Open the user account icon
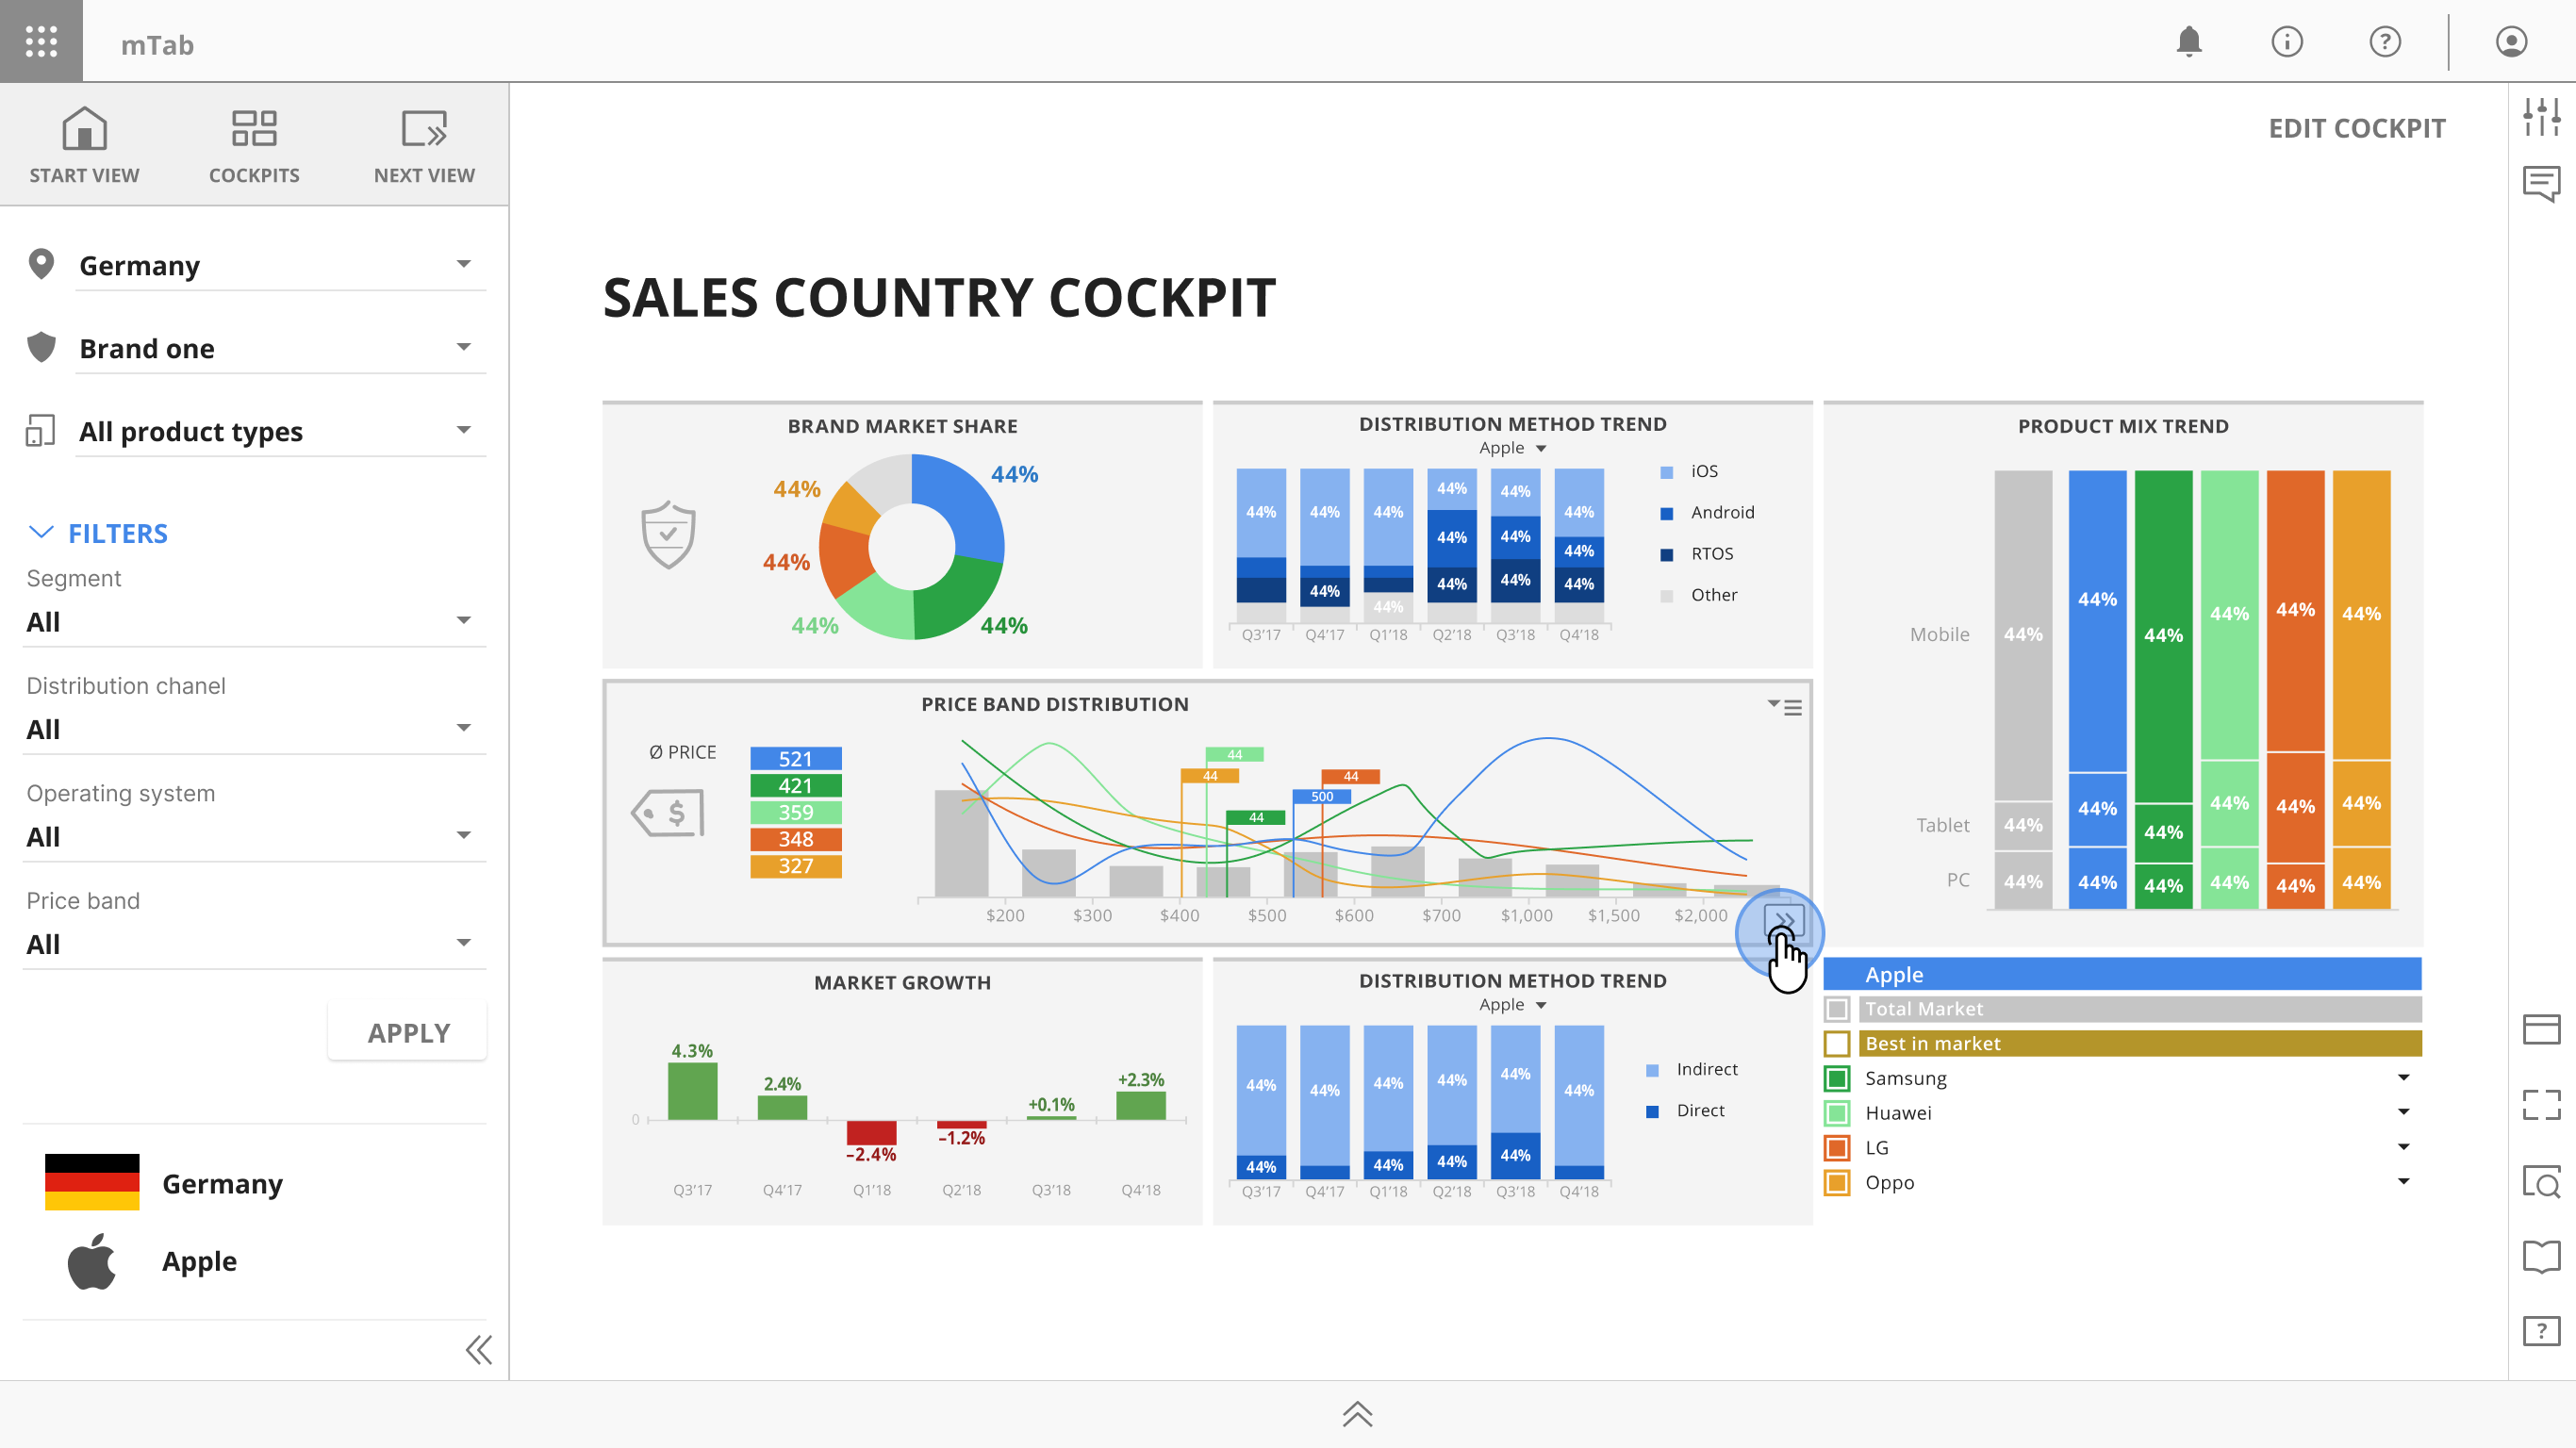 (2511, 41)
